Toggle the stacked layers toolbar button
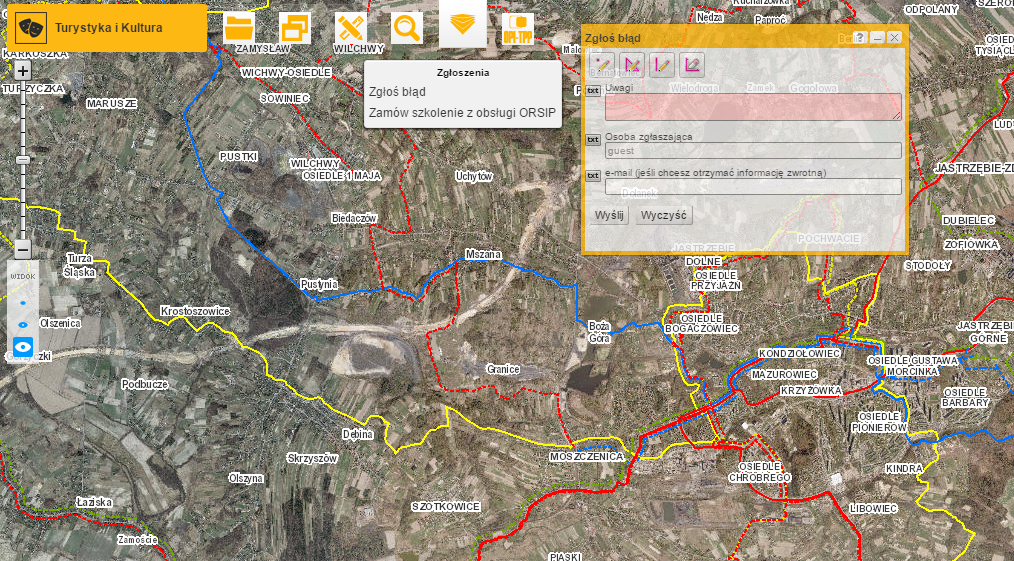Screen dimensions: 1014x561 tap(462, 25)
